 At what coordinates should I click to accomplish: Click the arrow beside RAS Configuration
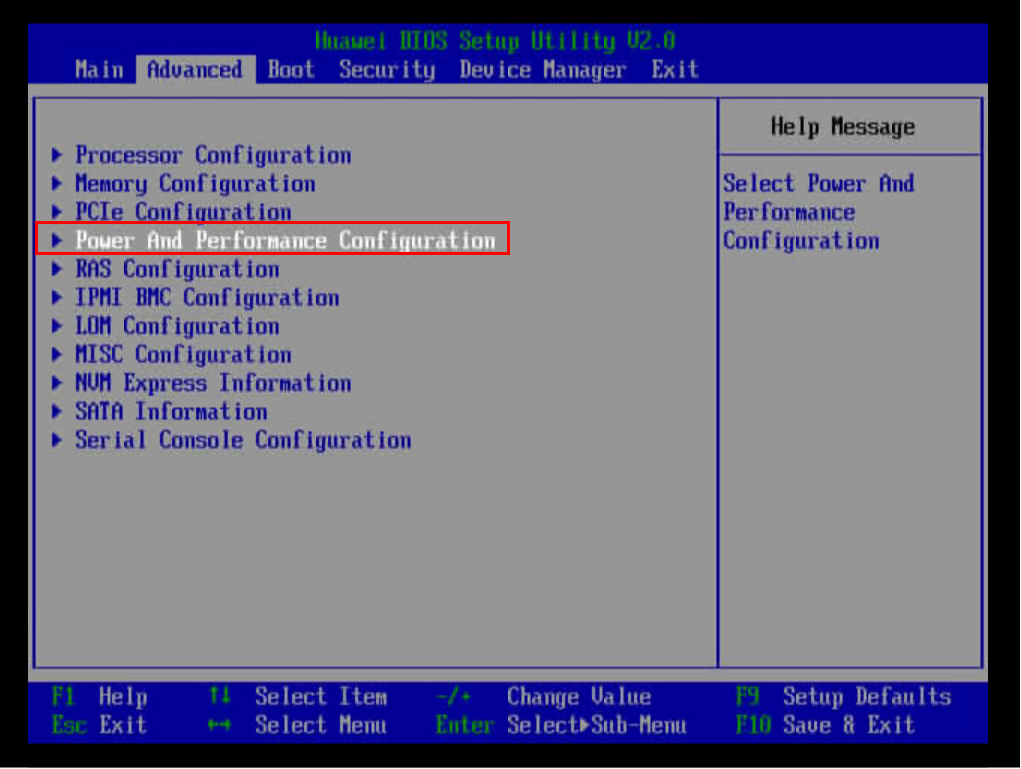click(57, 269)
